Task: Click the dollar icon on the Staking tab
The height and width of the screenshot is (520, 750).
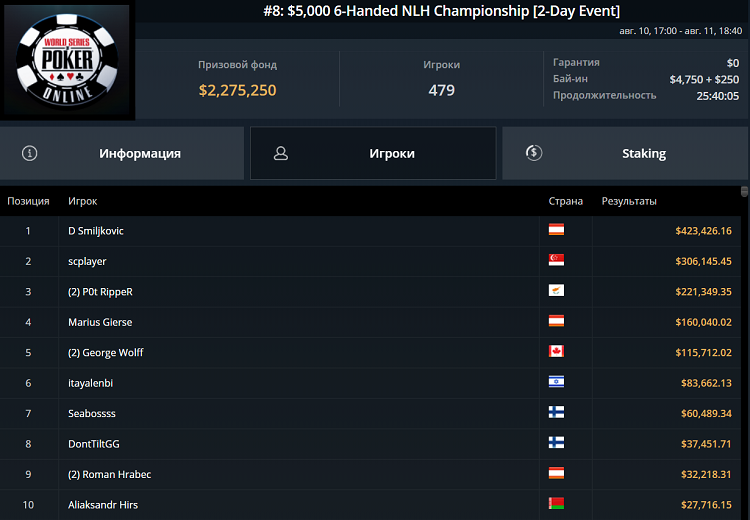Action: [x=534, y=153]
